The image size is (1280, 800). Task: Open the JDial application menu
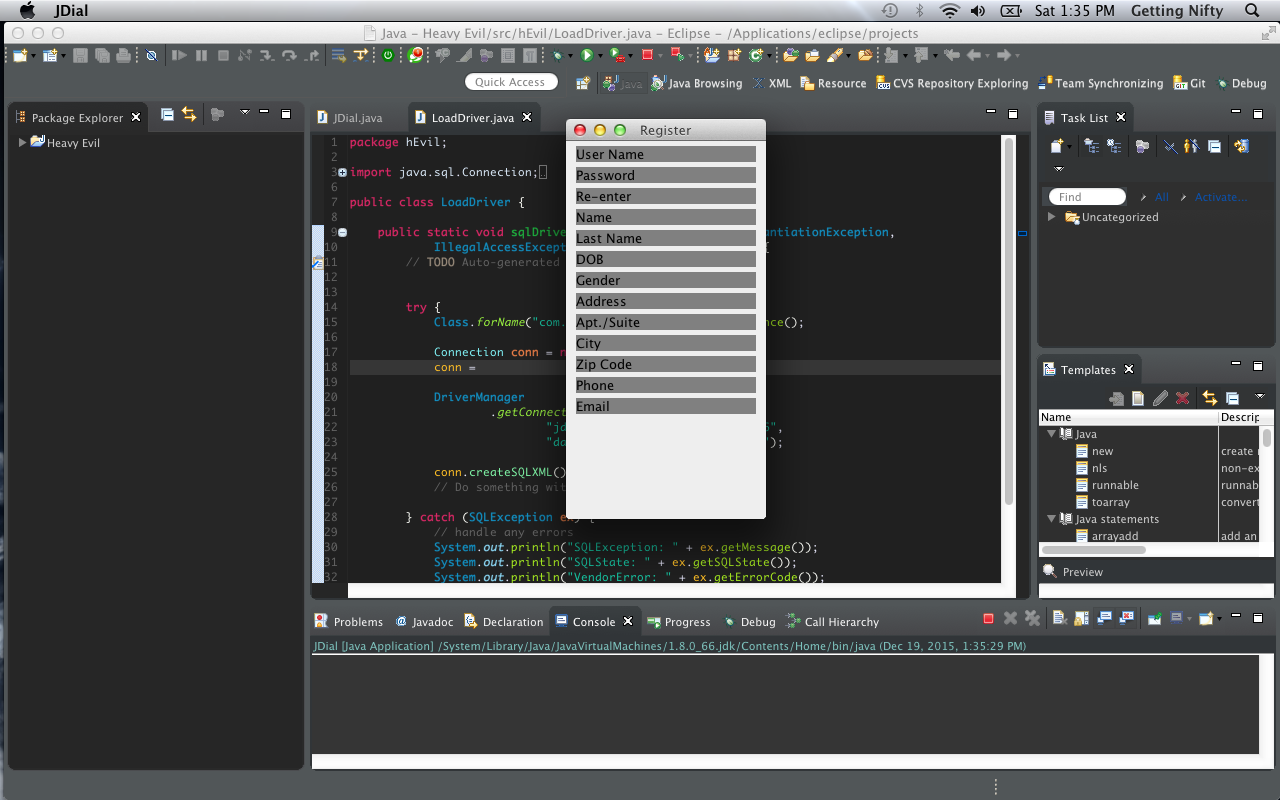coord(73,11)
